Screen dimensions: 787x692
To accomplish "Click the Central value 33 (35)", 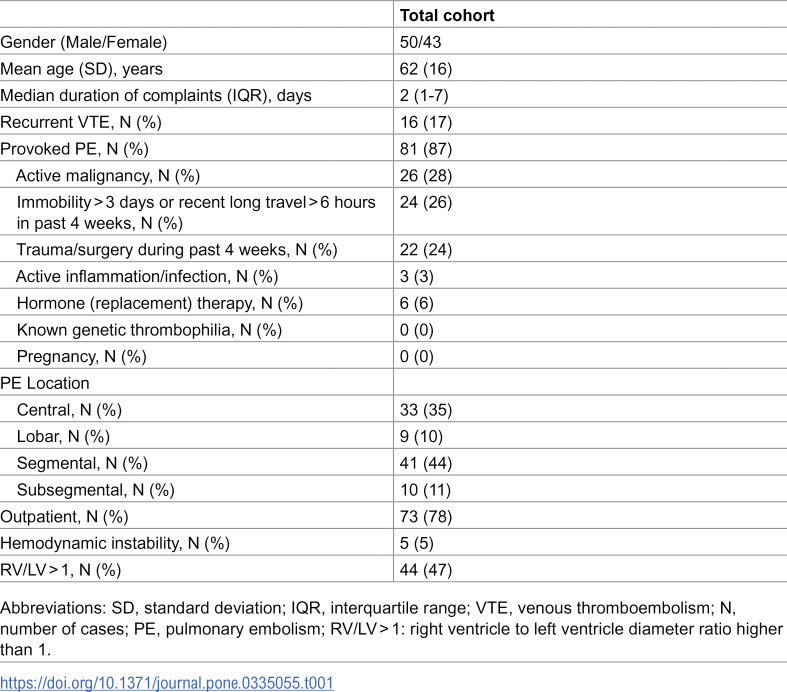I will (x=426, y=410).
